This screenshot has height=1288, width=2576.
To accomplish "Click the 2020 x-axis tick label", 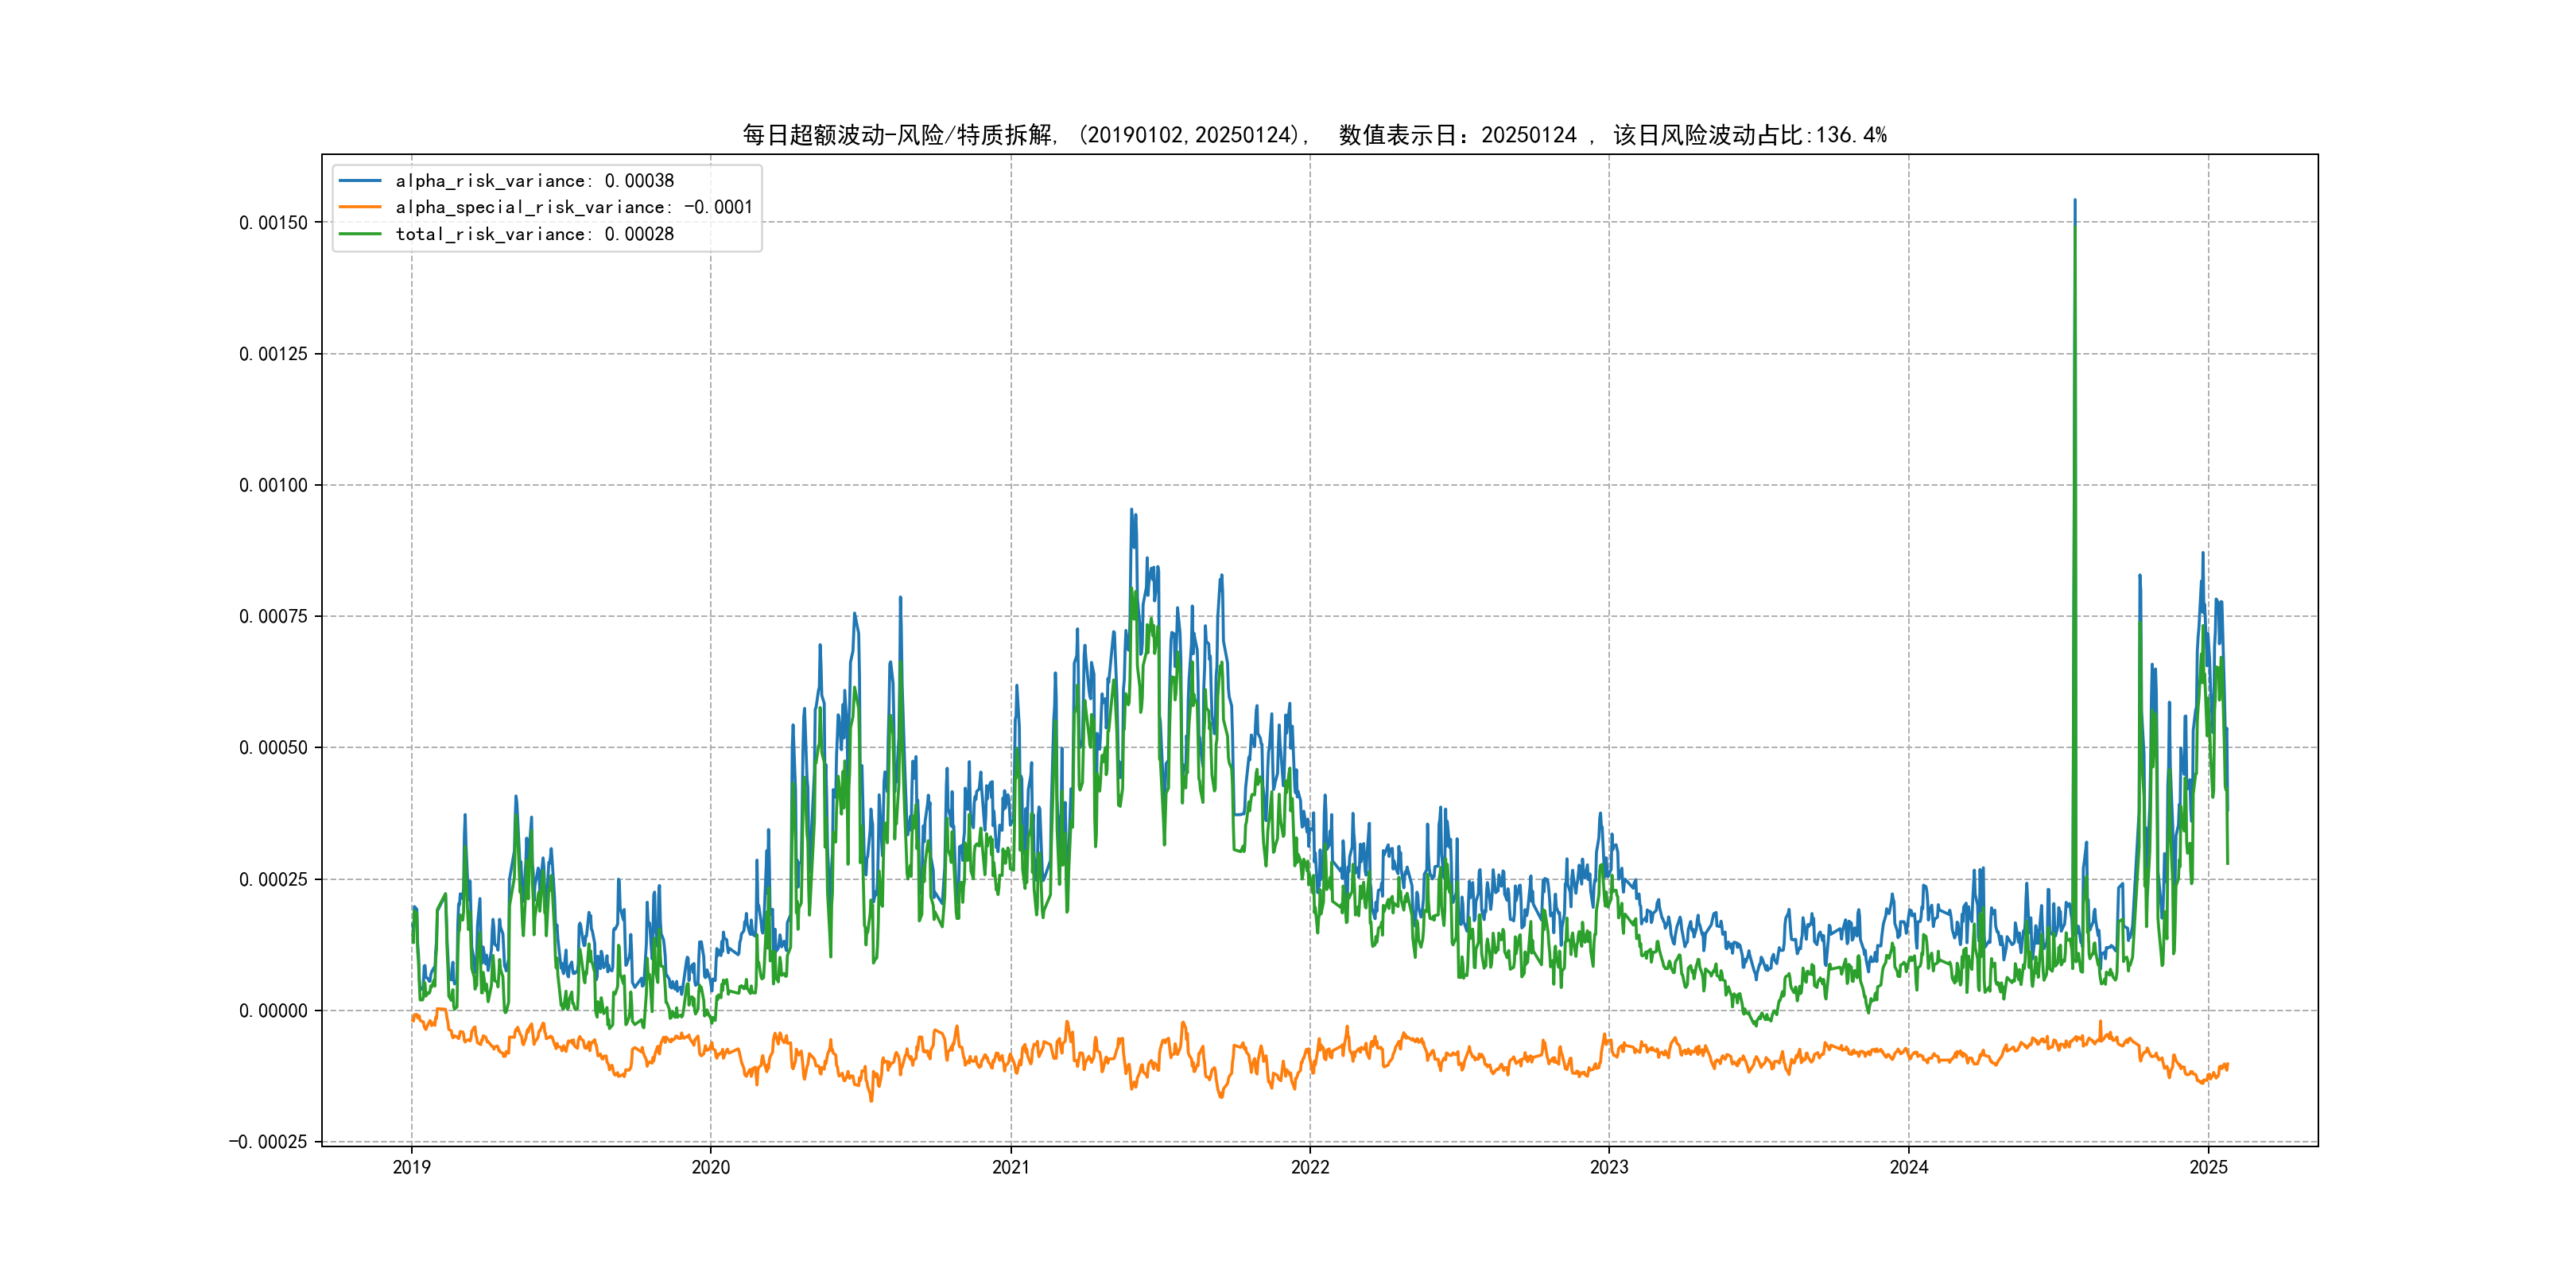I will pyautogui.click(x=711, y=1167).
